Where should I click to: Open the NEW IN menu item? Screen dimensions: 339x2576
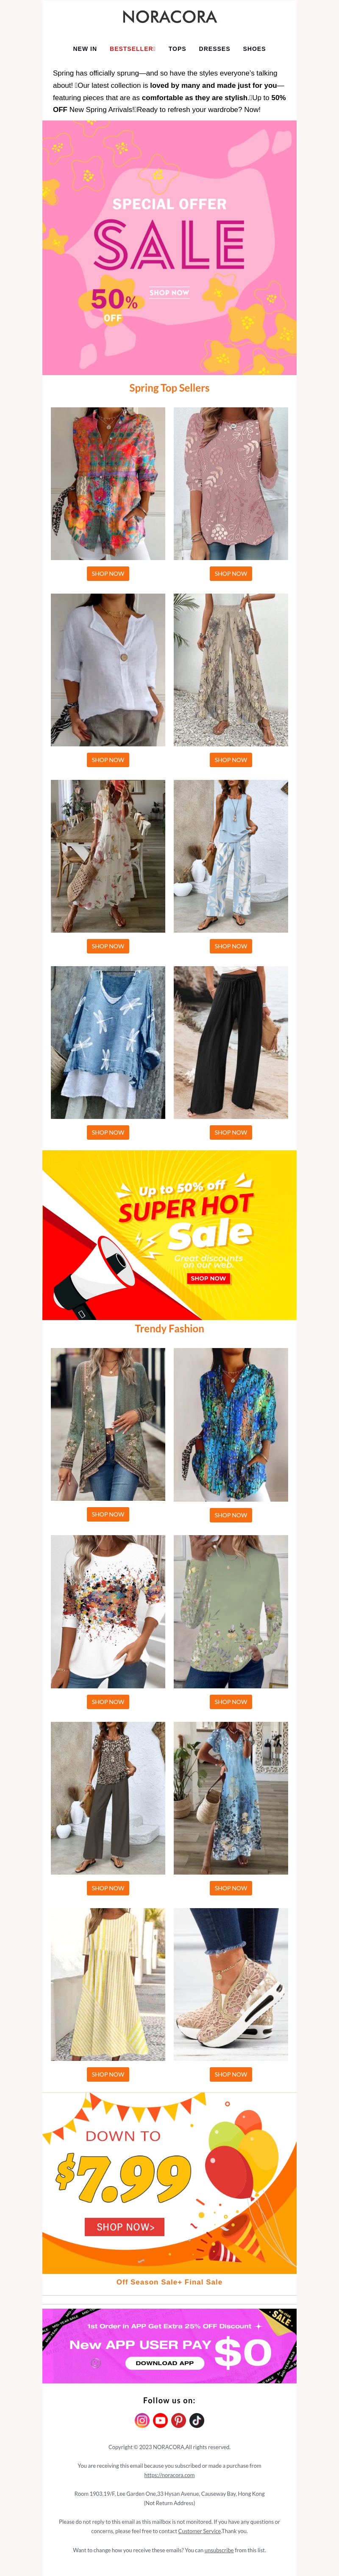pyautogui.click(x=85, y=48)
